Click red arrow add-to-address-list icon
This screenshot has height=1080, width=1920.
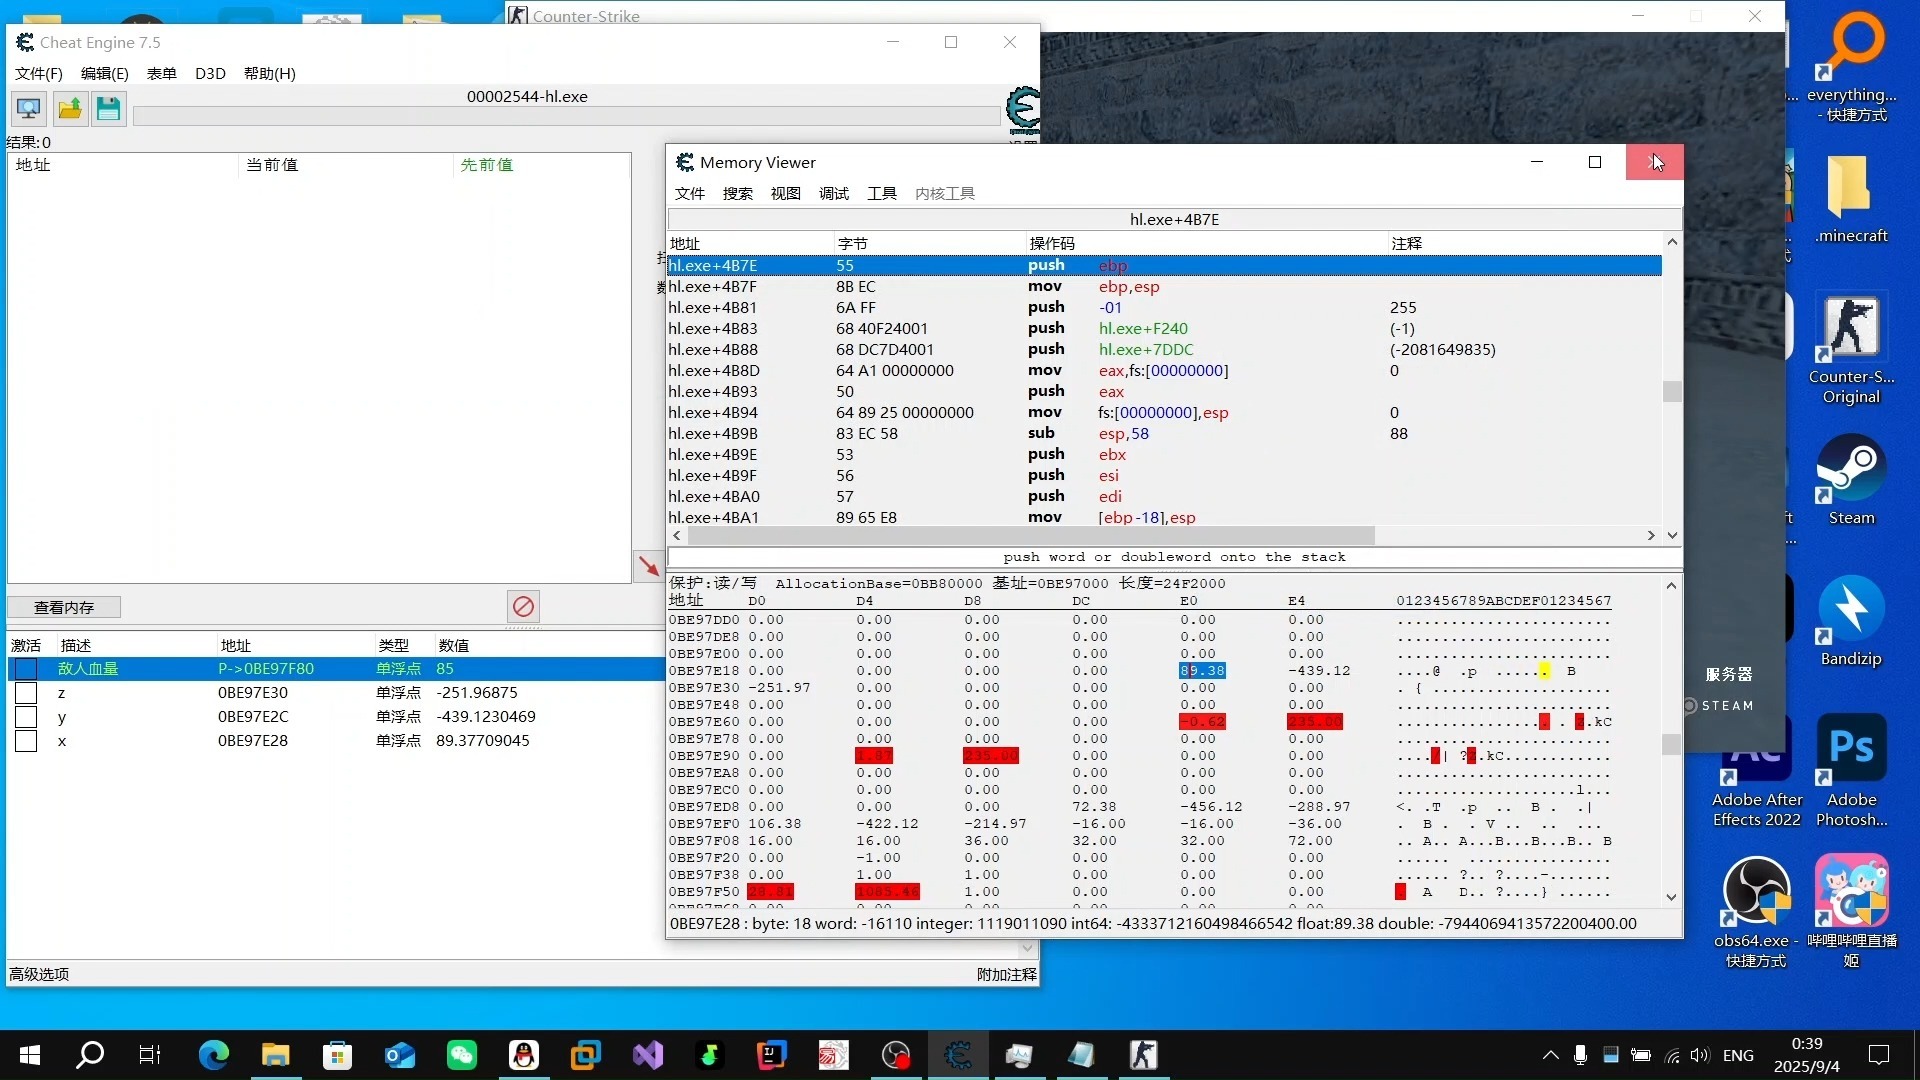(x=648, y=566)
